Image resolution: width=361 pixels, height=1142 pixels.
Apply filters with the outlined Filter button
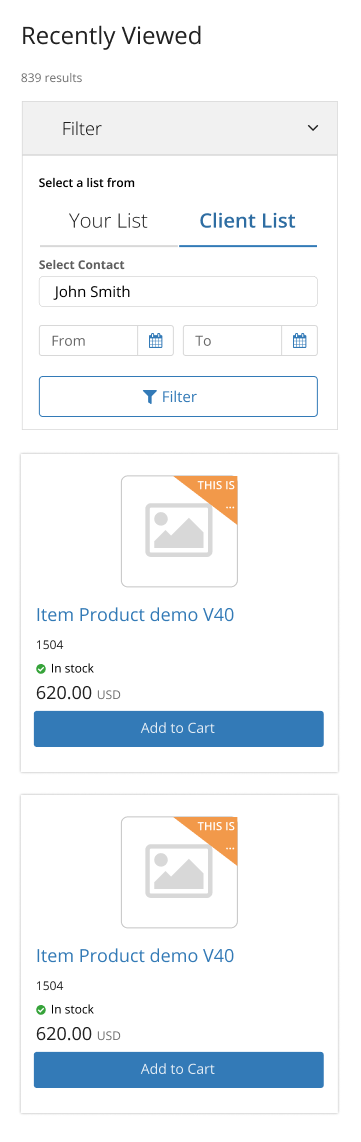(178, 397)
